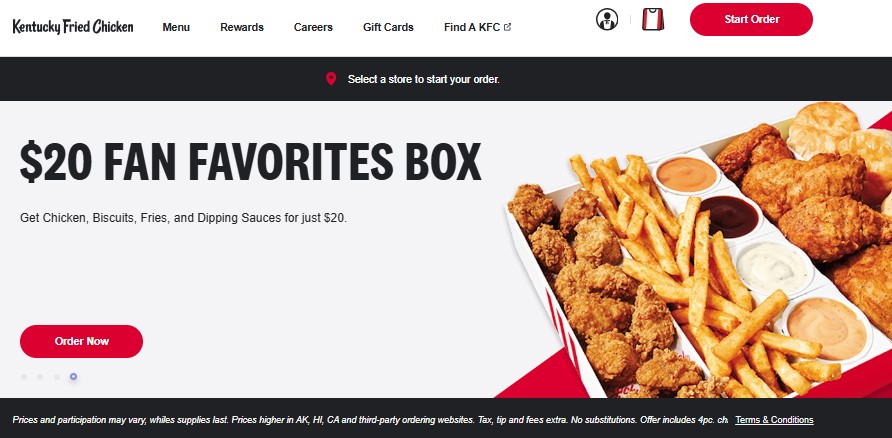
Task: Click the Start Order button
Action: pyautogui.click(x=751, y=19)
